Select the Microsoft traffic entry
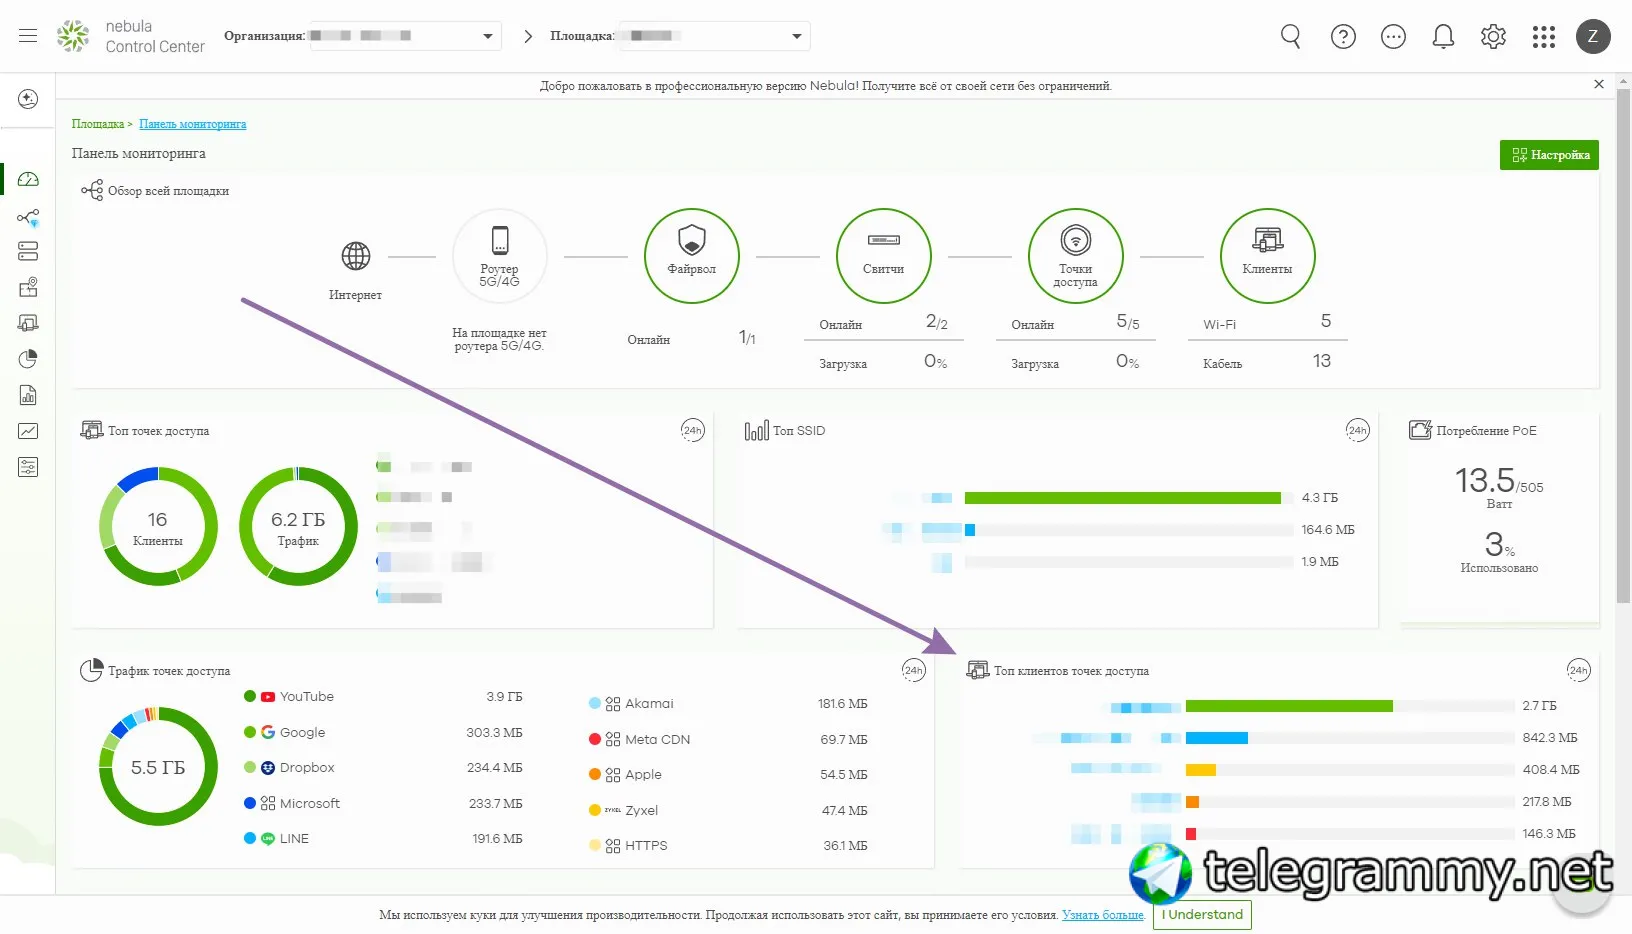Viewport: 1632px width, 934px height. point(383,803)
